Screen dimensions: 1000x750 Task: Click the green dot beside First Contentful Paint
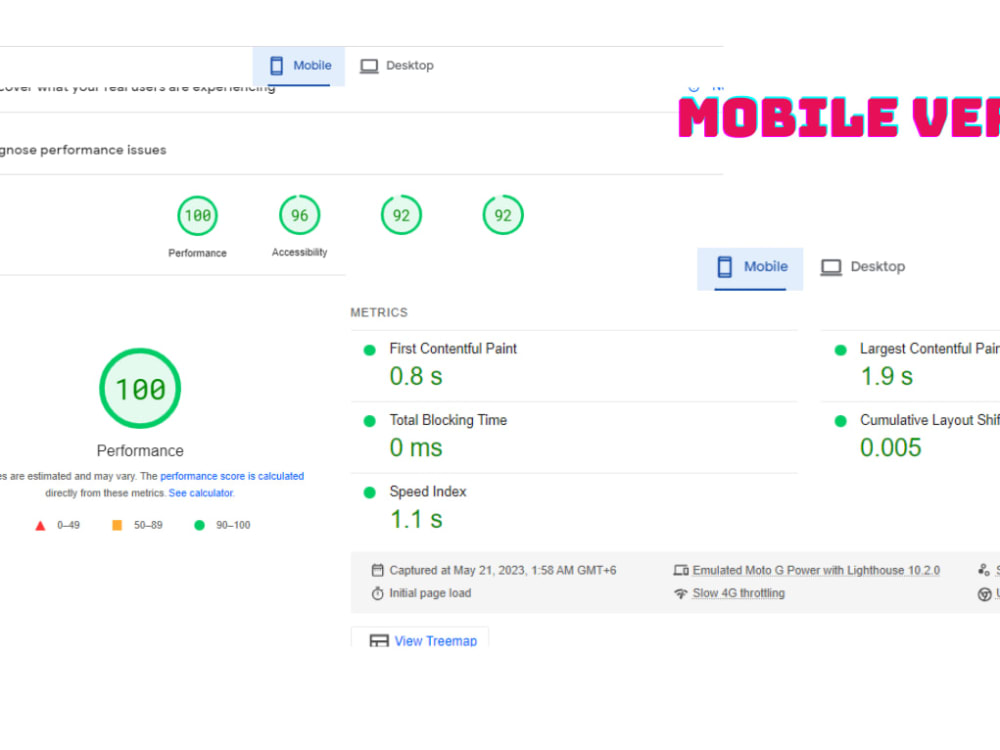click(x=369, y=350)
